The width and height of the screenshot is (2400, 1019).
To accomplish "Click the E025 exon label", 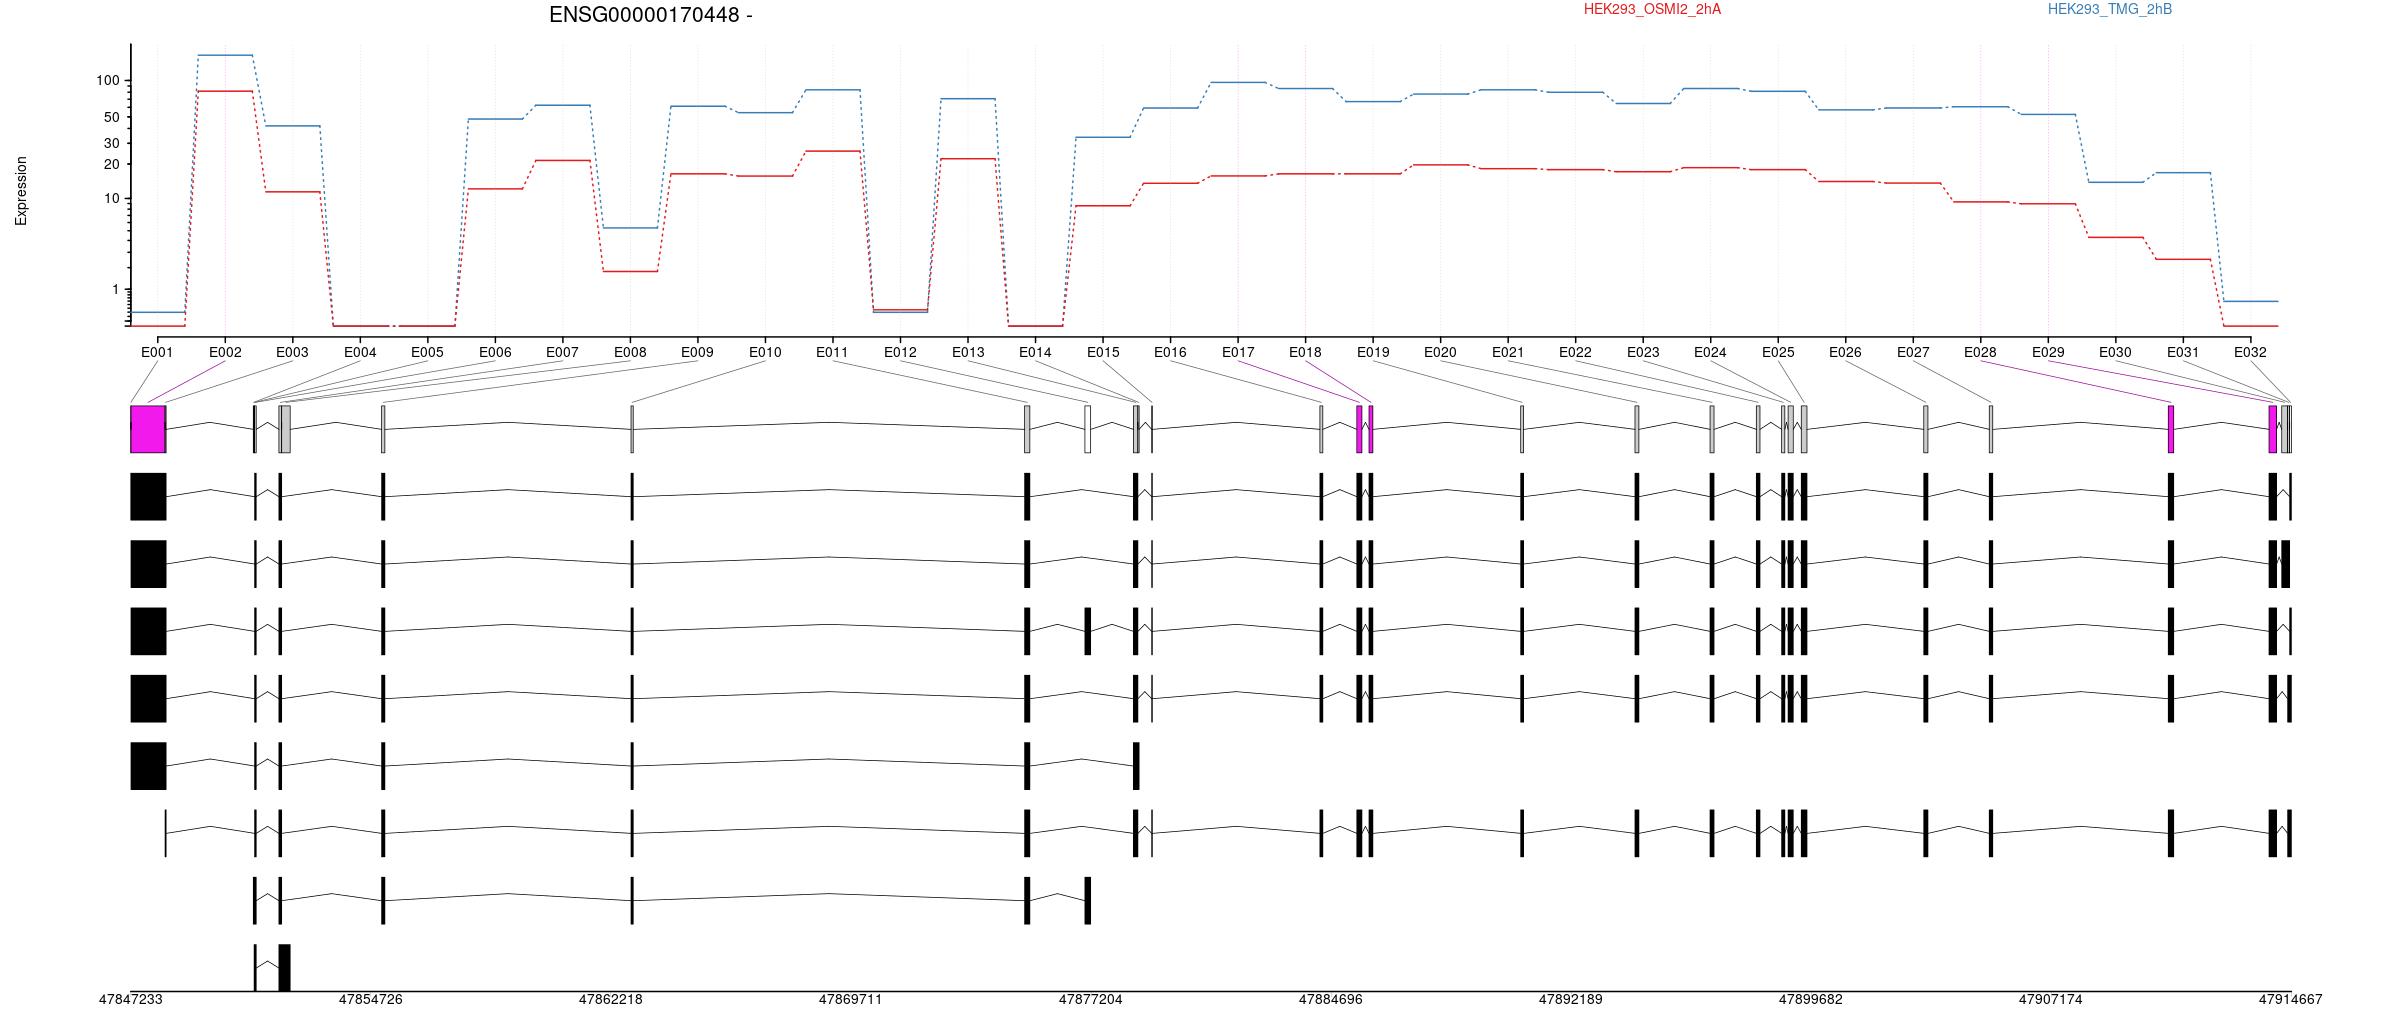I will [1778, 352].
